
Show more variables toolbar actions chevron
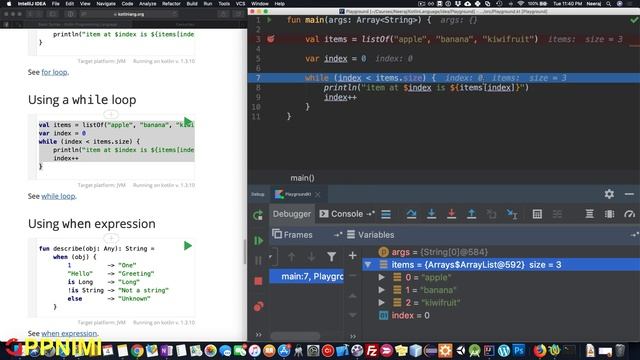tap(353, 337)
